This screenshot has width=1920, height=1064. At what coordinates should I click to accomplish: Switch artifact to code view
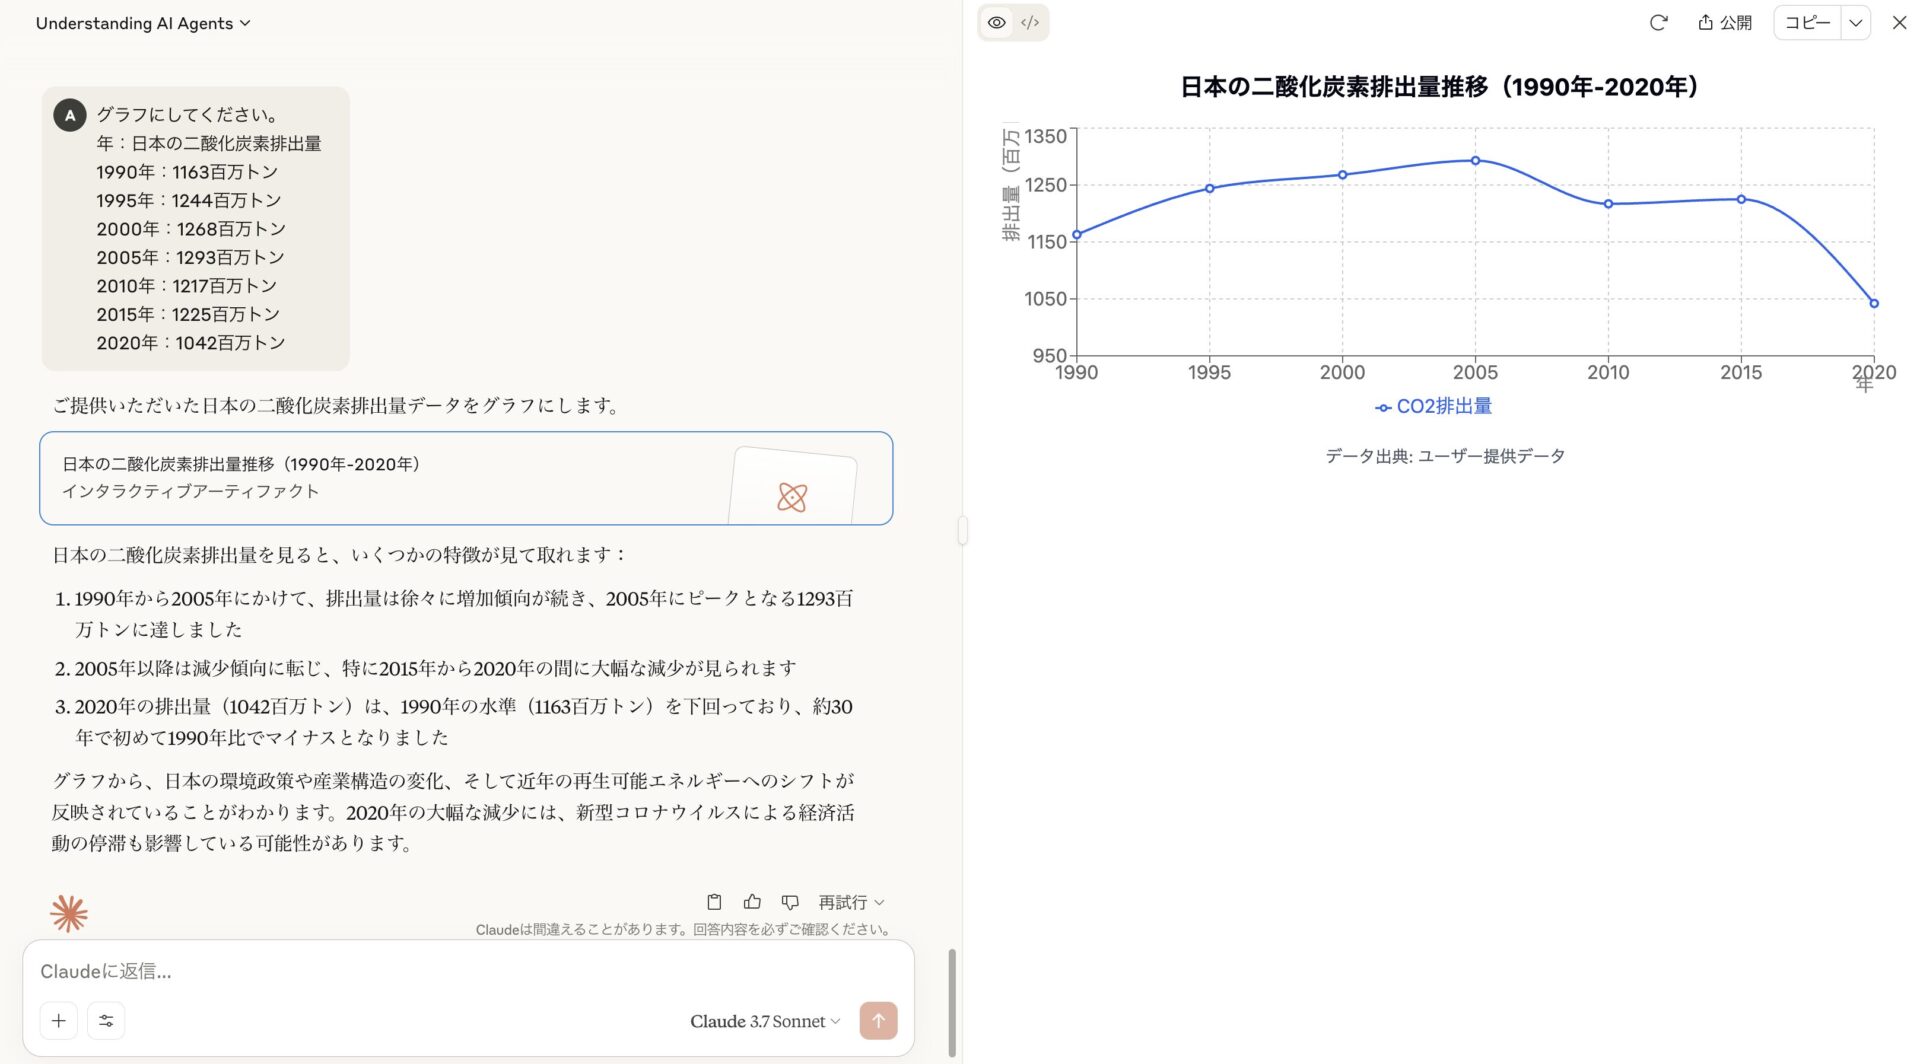tap(1030, 22)
